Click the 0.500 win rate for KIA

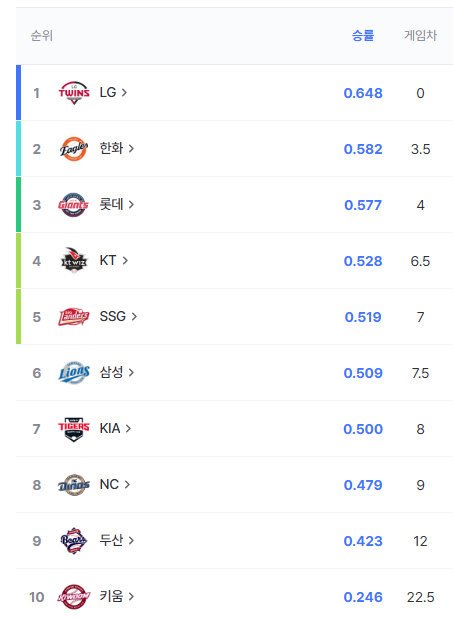[x=363, y=429]
